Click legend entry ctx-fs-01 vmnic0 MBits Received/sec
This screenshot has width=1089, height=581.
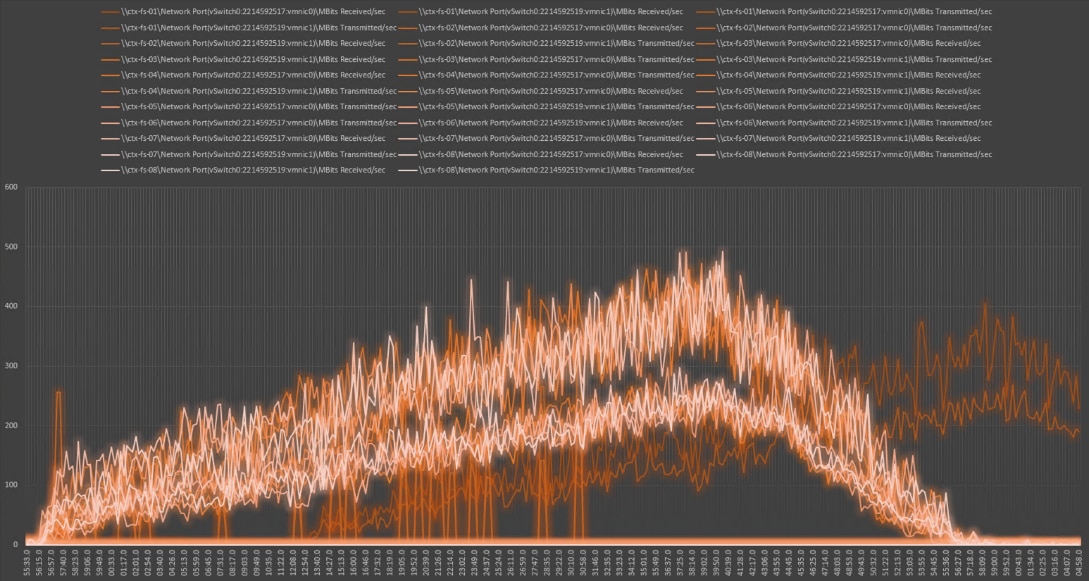coord(243,12)
